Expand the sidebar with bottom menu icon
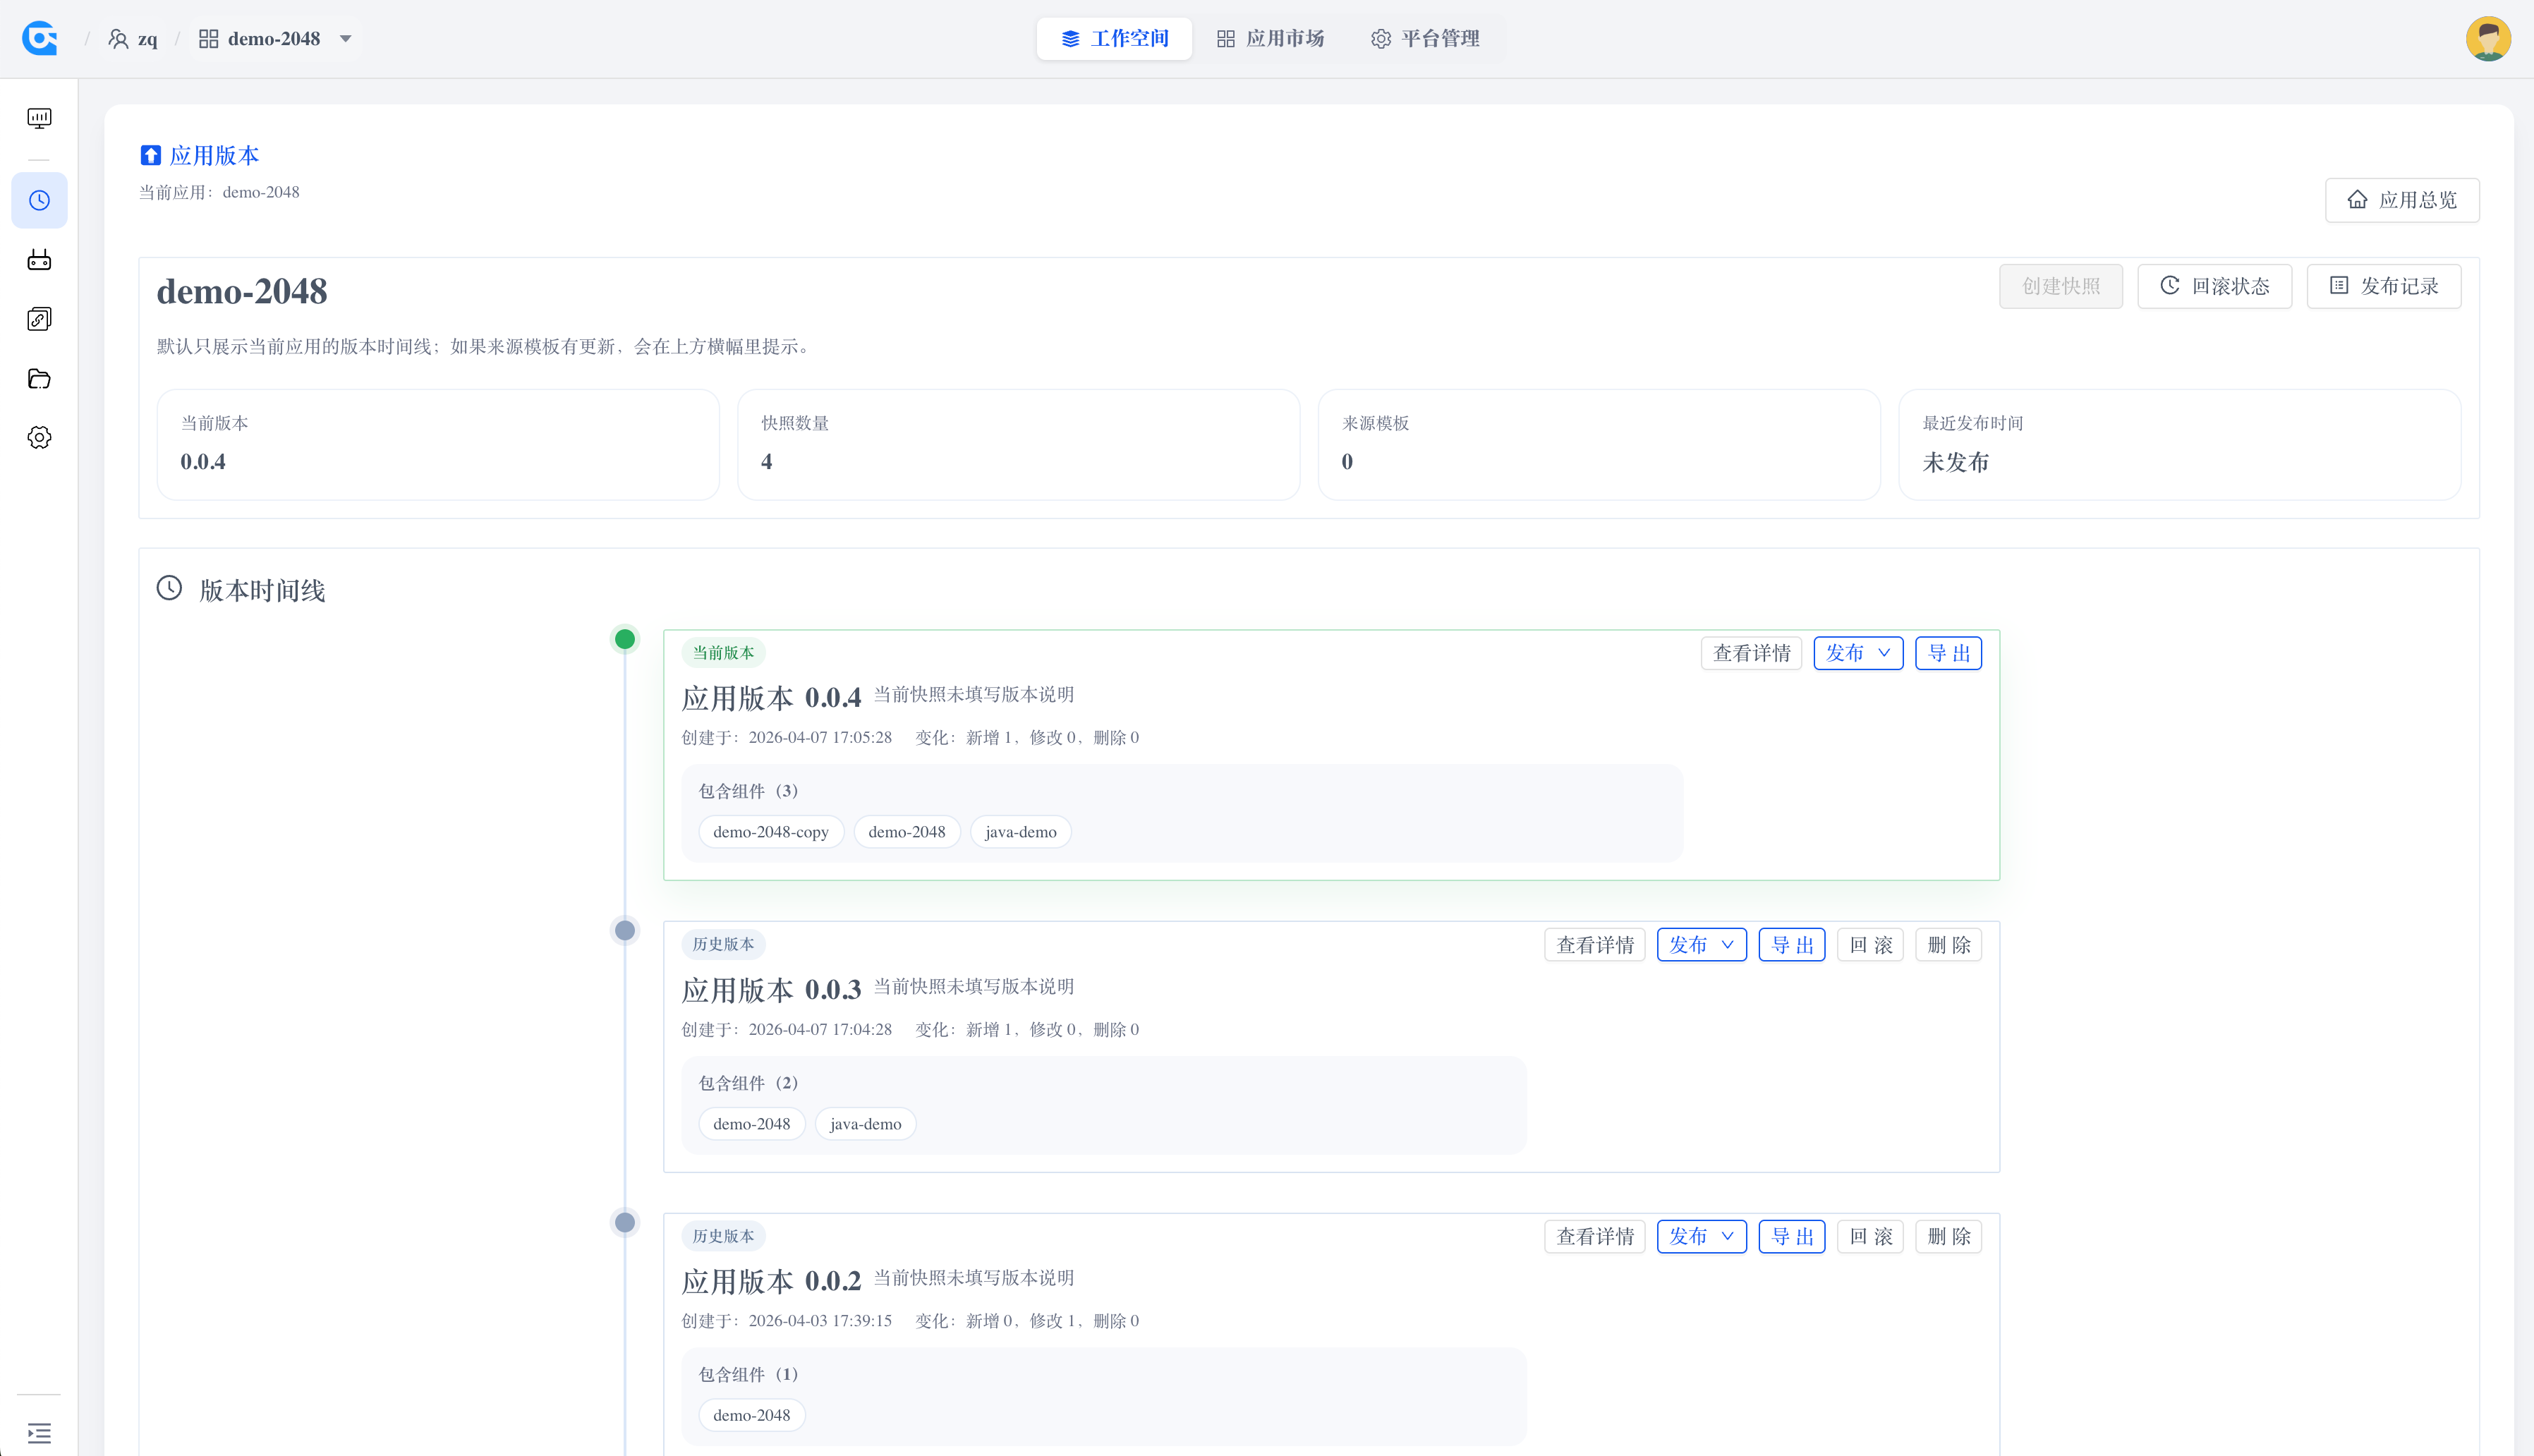 pos(39,1432)
